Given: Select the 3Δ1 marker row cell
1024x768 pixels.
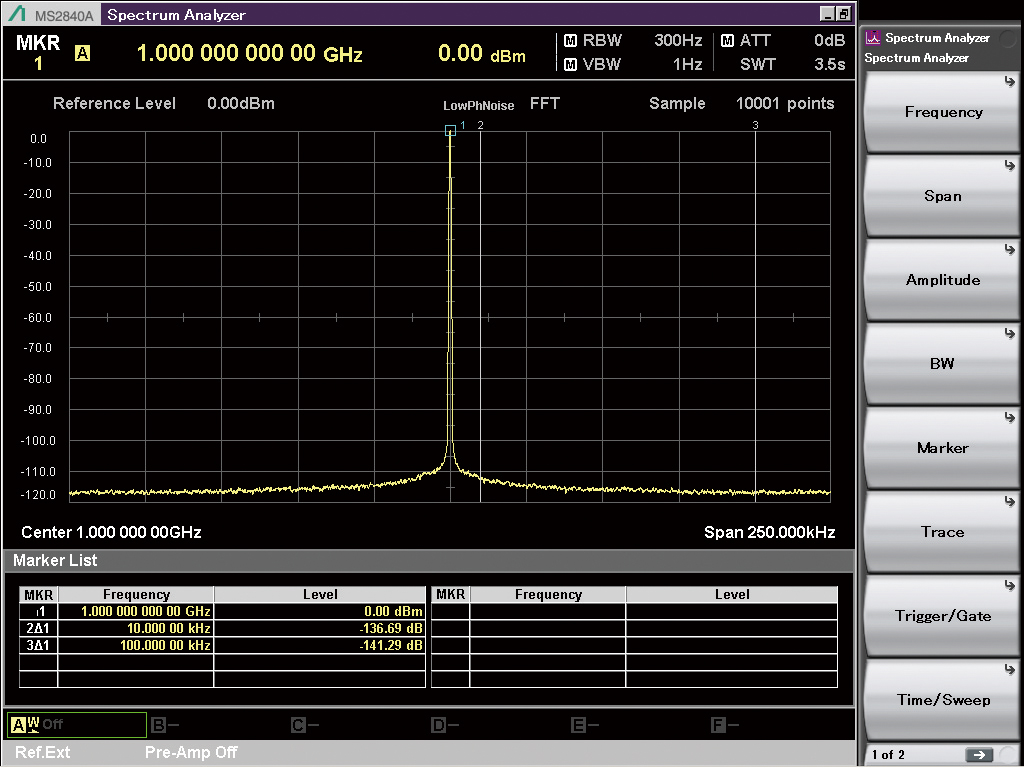Looking at the screenshot, I should click(39, 645).
